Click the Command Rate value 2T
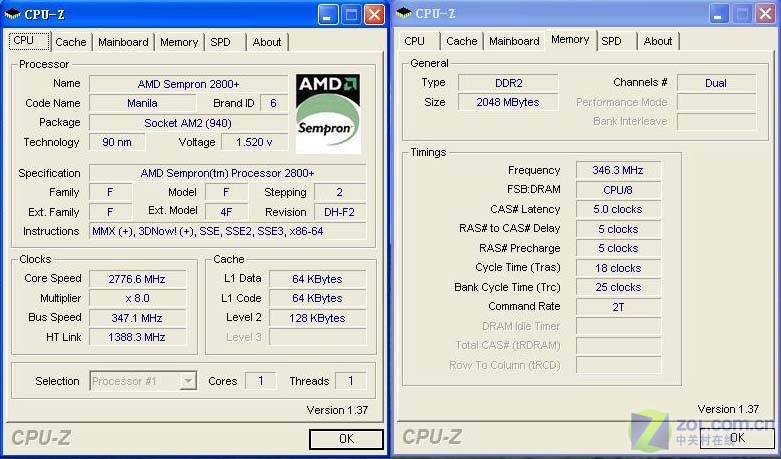 [x=618, y=307]
